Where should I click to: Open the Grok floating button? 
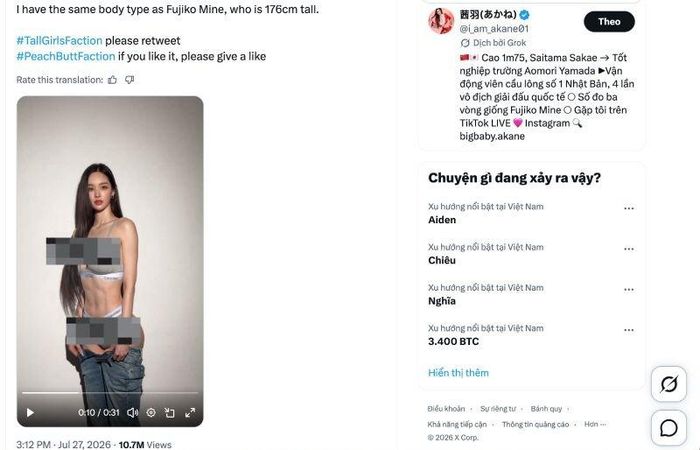click(x=669, y=384)
